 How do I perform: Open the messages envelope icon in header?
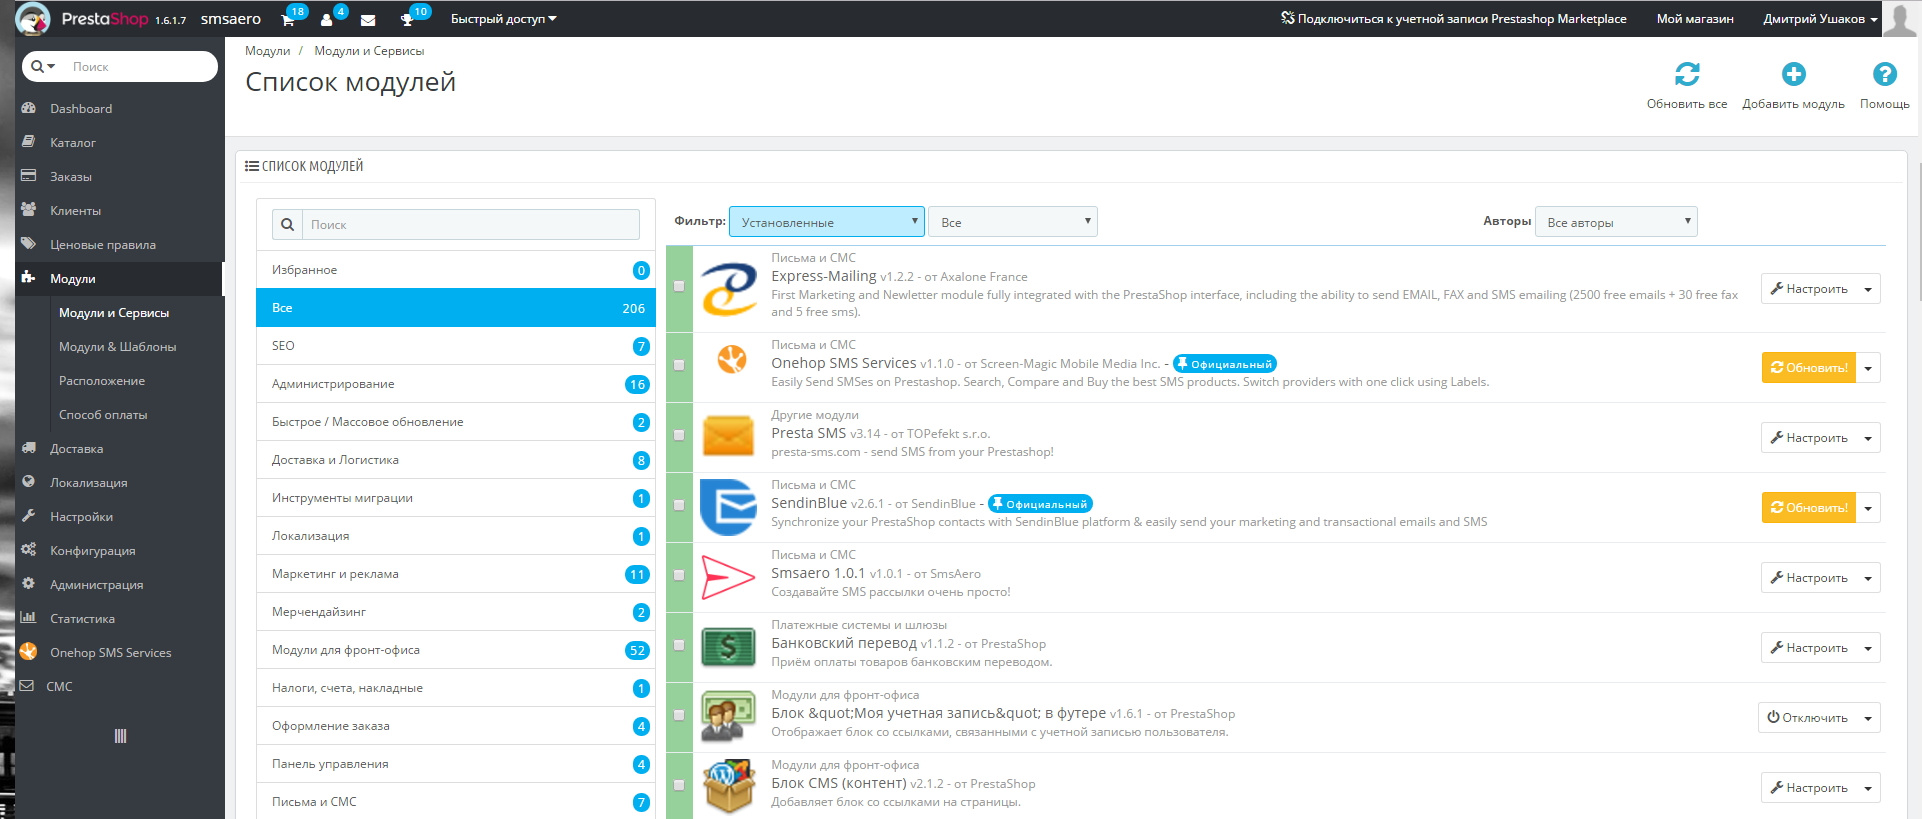coord(368,20)
